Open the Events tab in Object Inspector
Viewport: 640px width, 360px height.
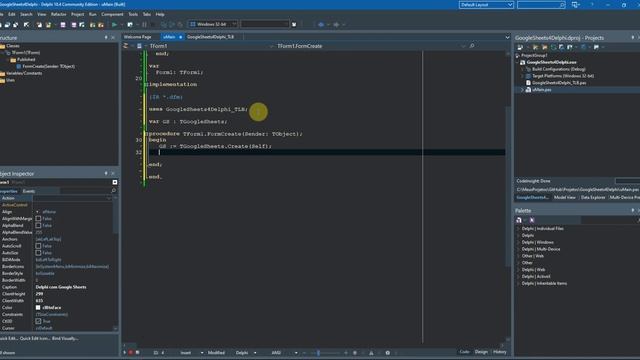(x=29, y=191)
